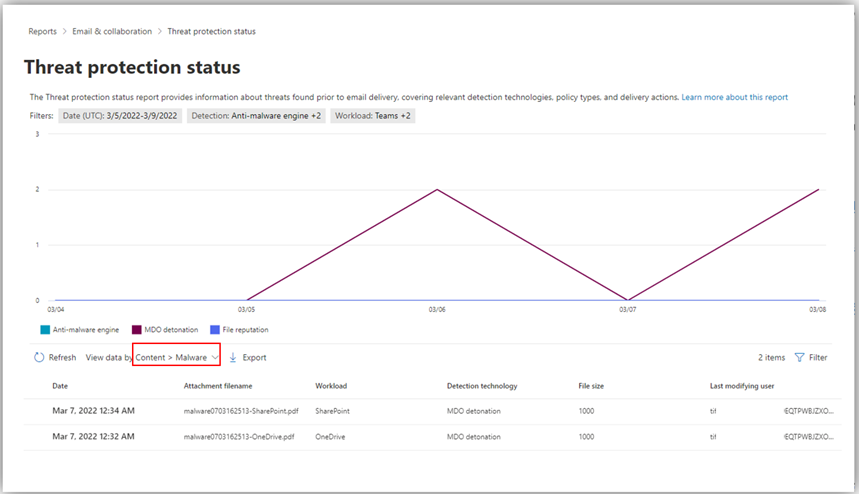The height and width of the screenshot is (494, 859).
Task: Click the Export download icon
Action: point(233,357)
